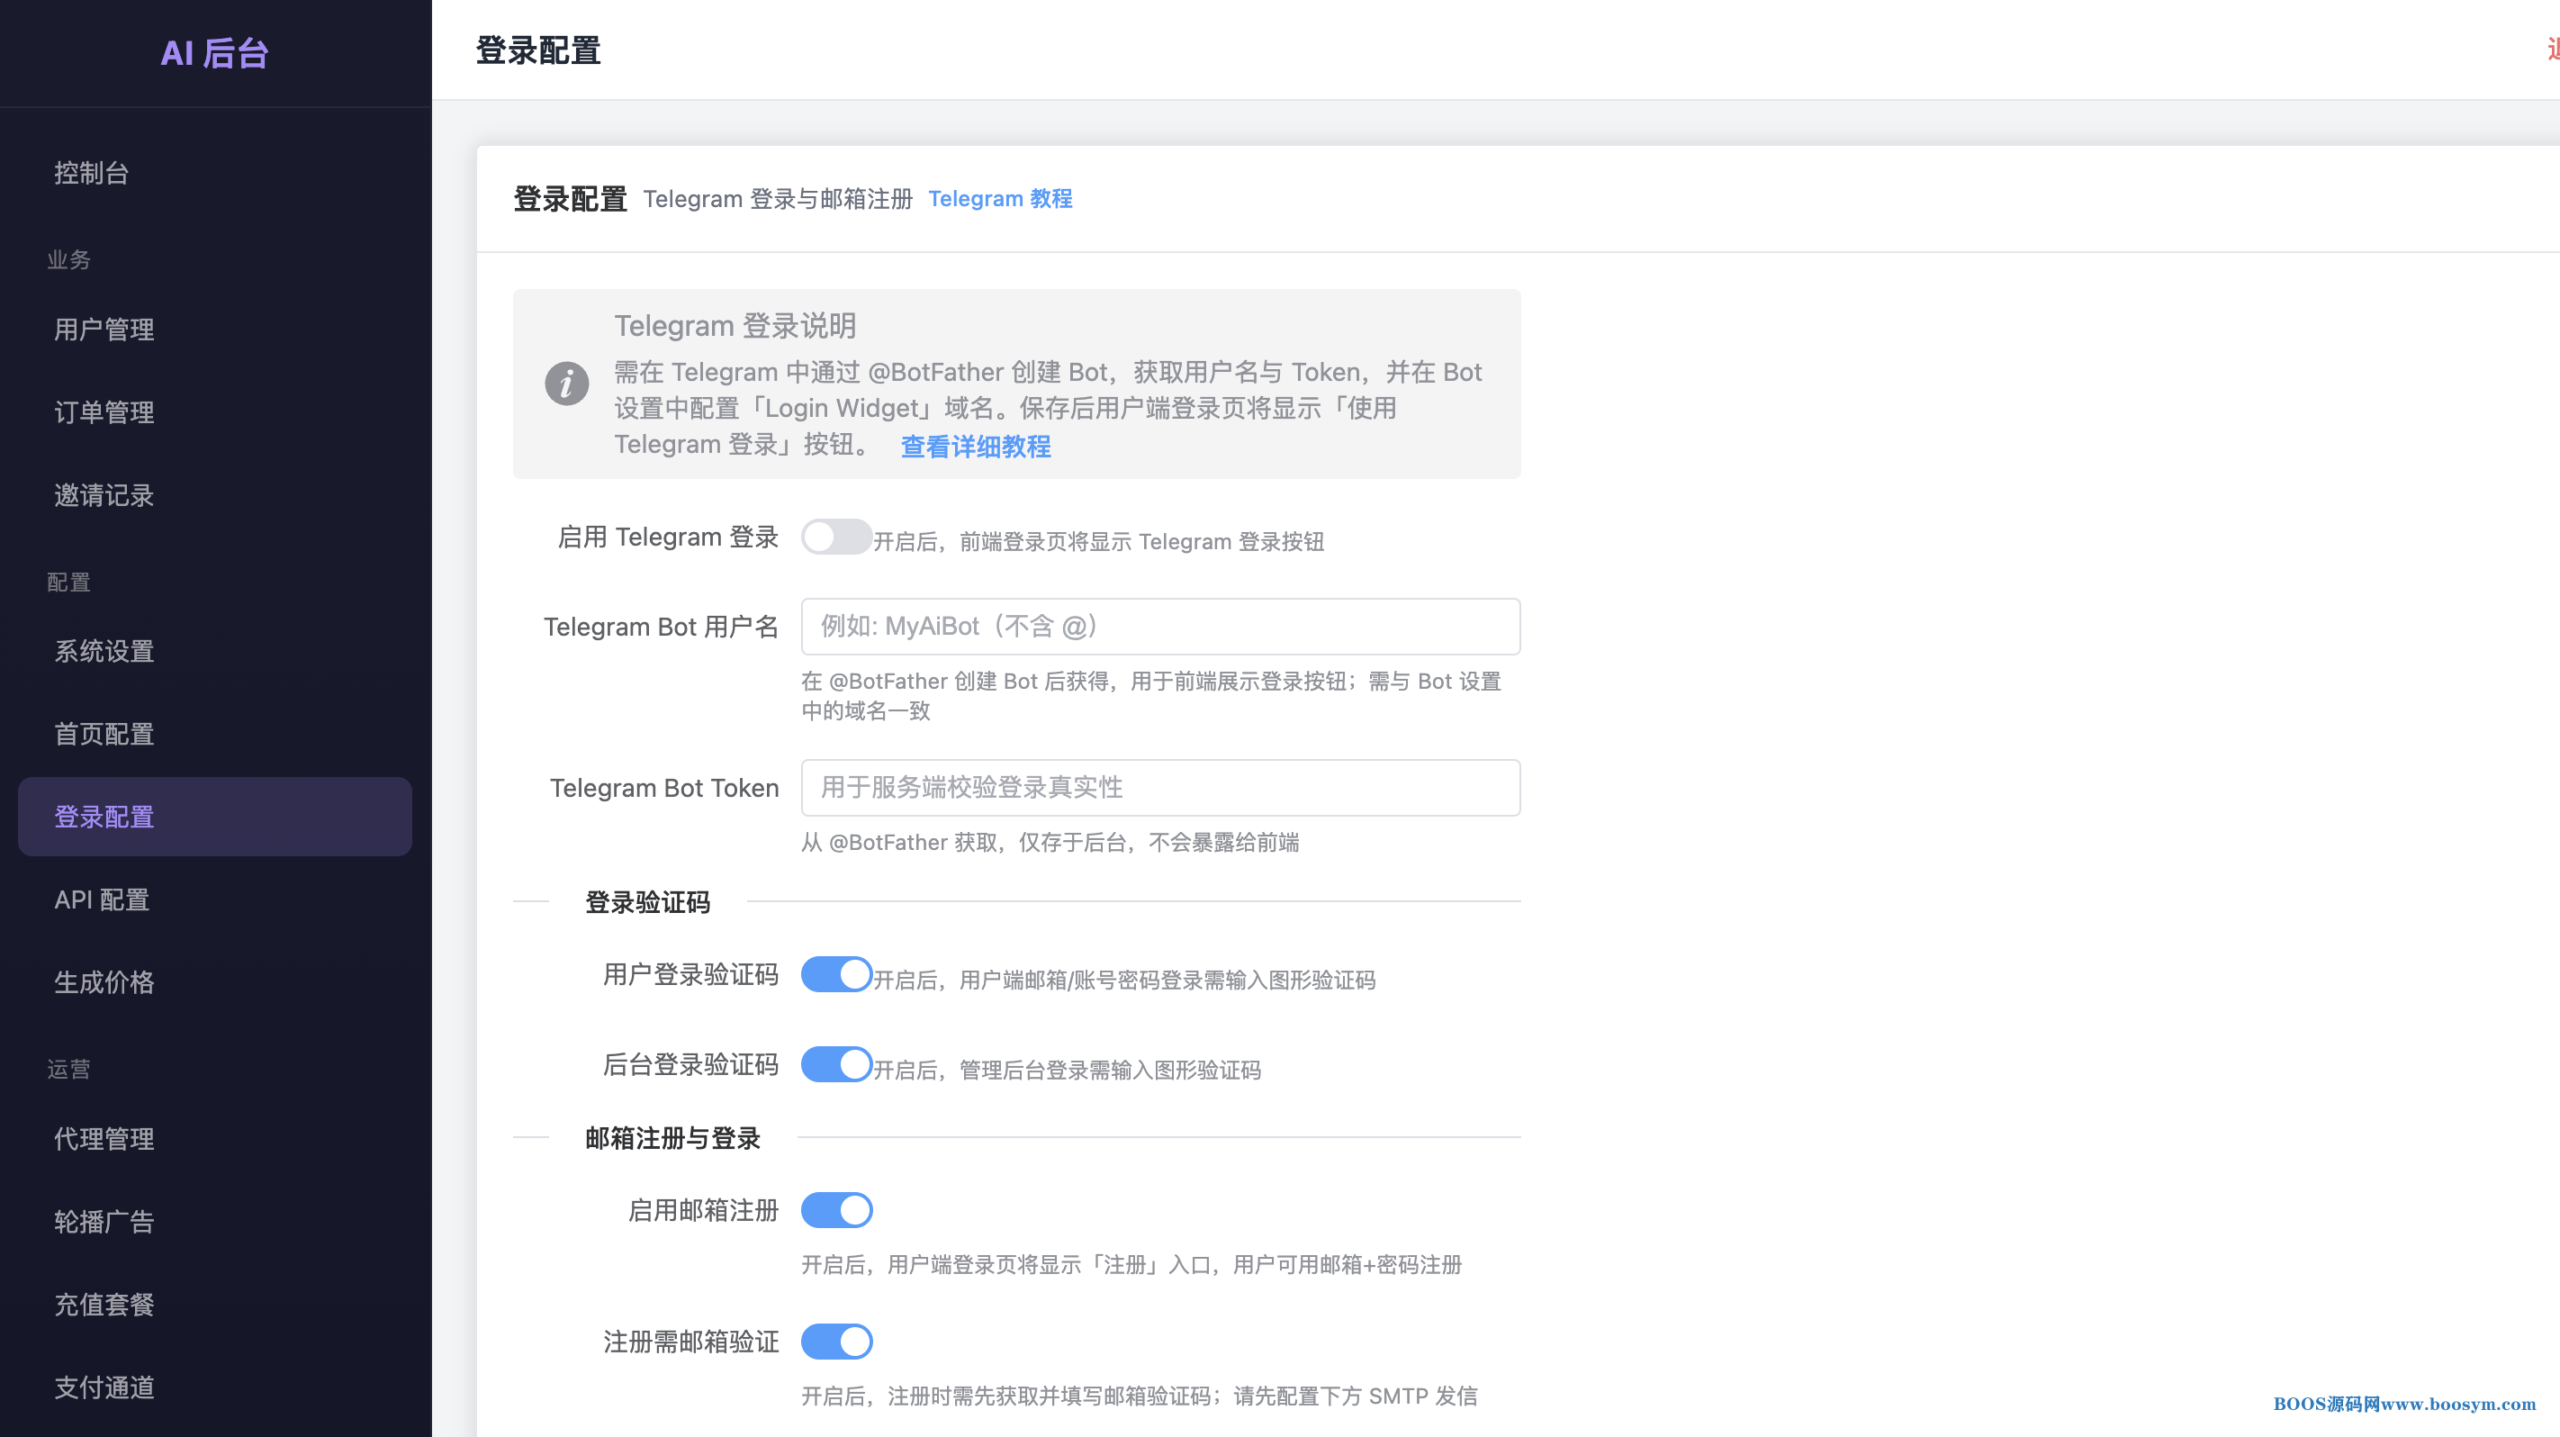Click the info icon in Telegram notice
Viewport: 2560px width, 1437px height.
[x=566, y=383]
